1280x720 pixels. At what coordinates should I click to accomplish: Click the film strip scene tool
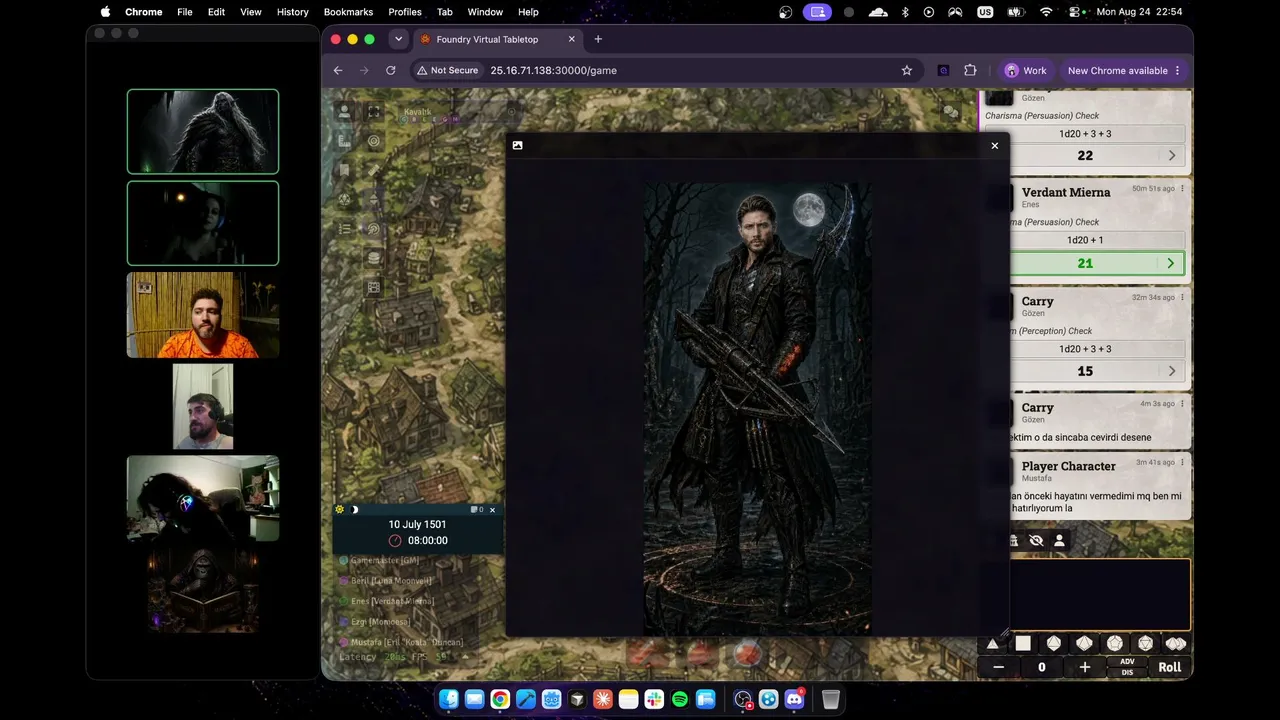tap(374, 287)
